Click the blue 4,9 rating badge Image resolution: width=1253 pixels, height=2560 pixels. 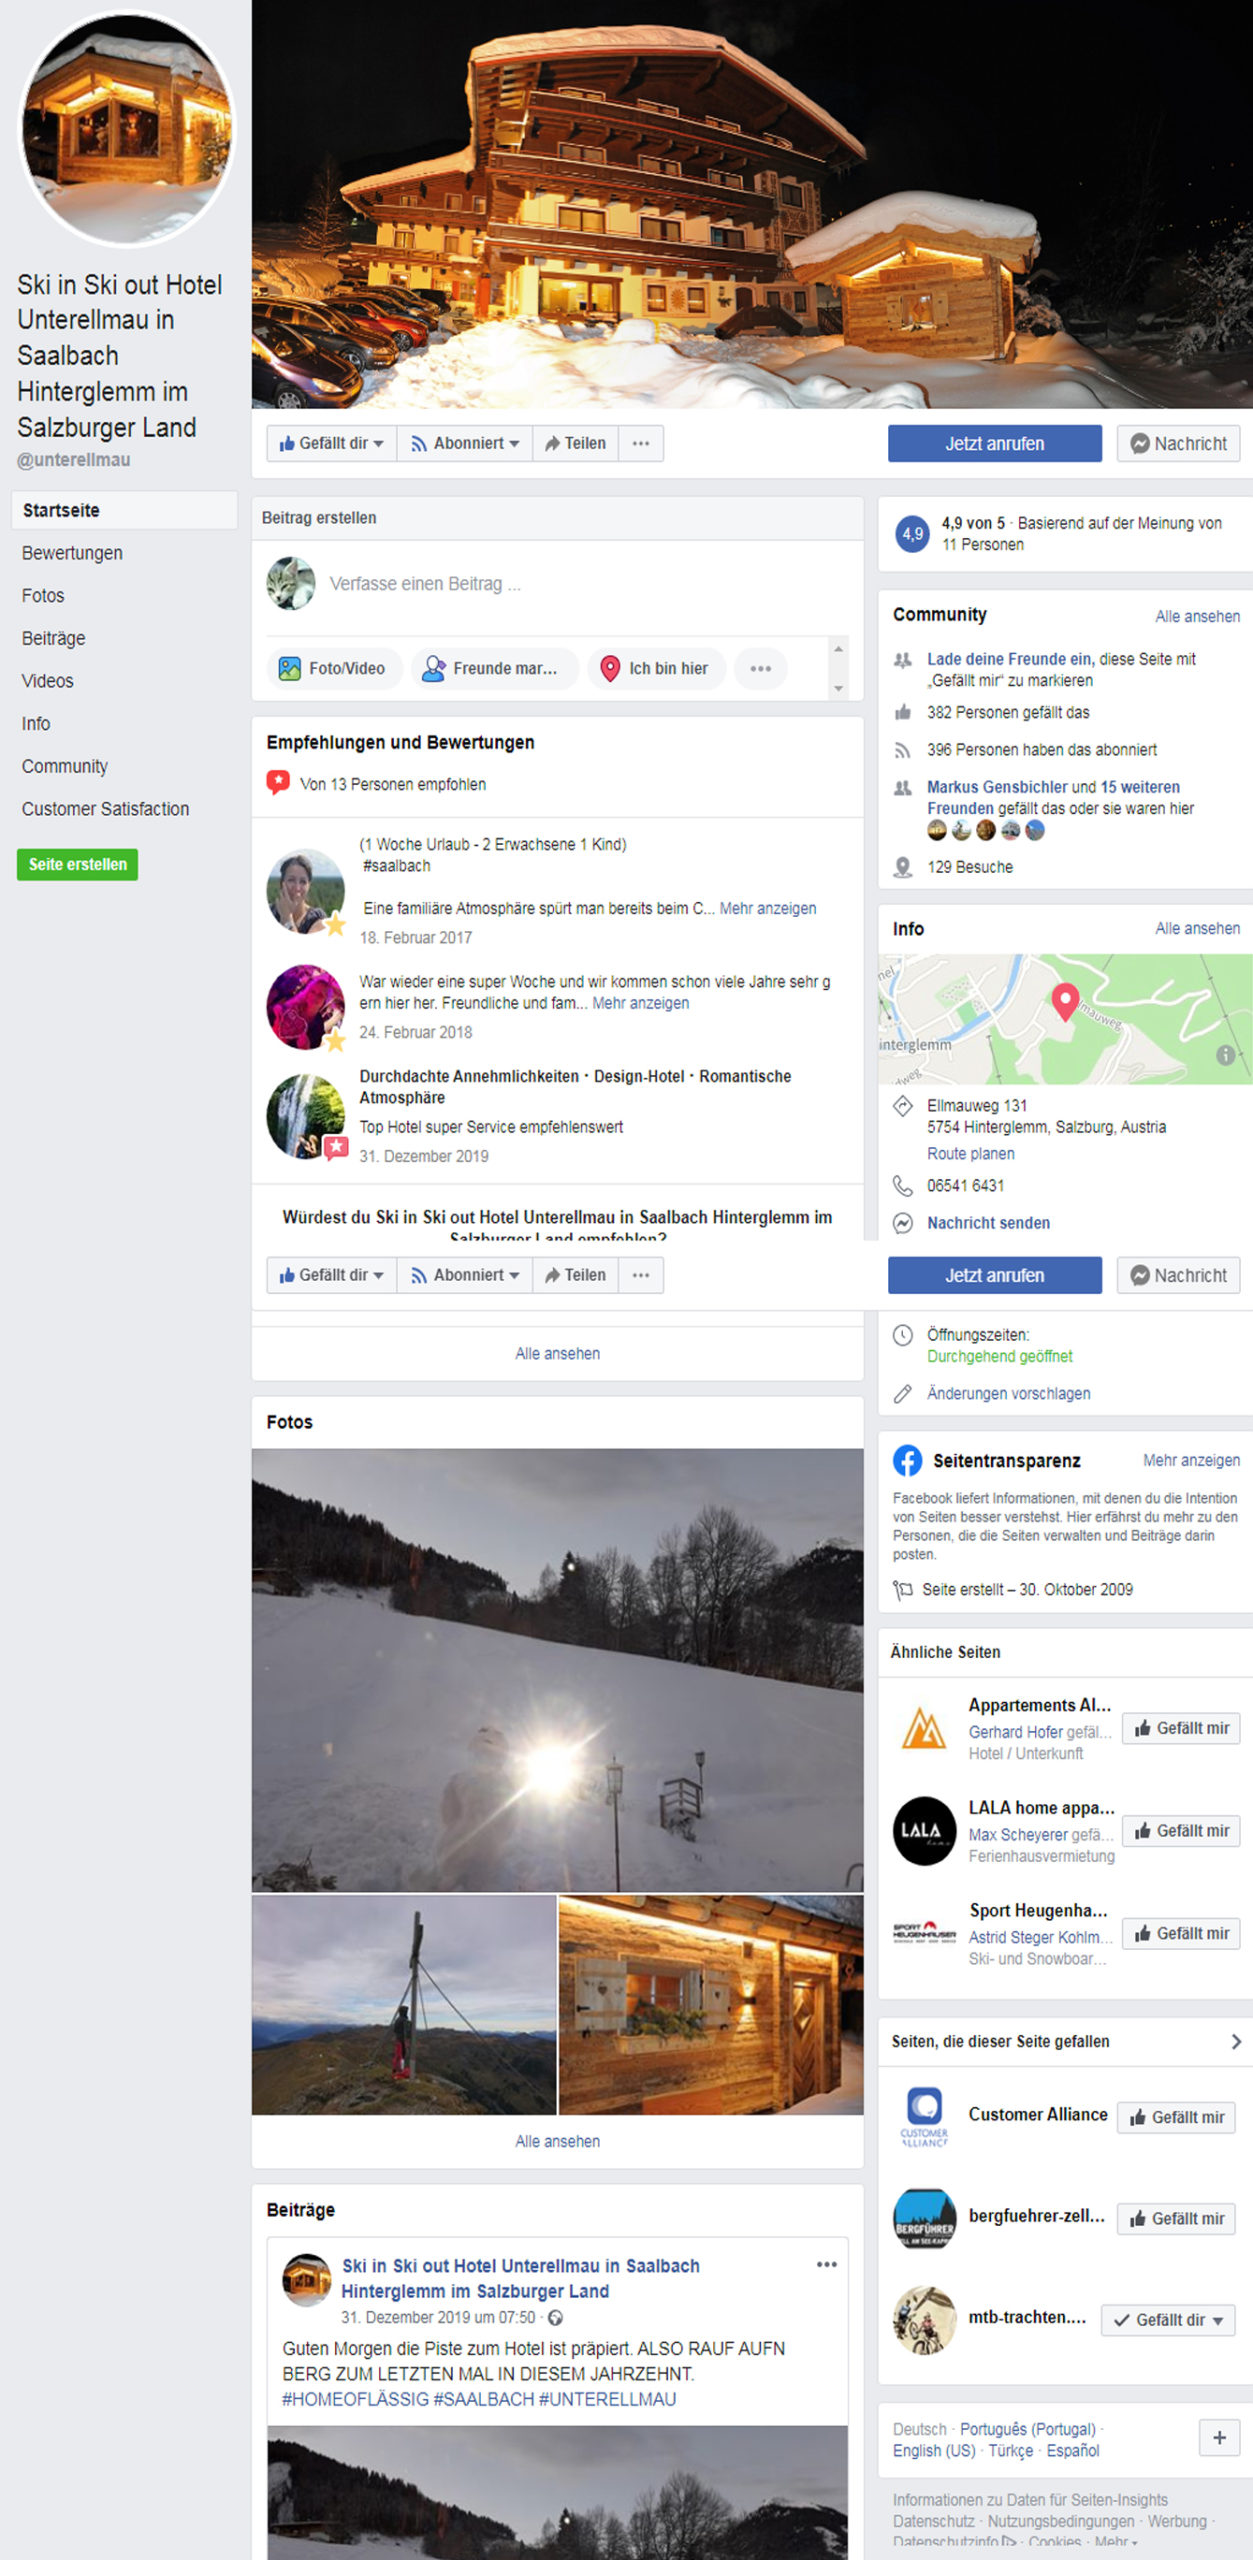[912, 533]
